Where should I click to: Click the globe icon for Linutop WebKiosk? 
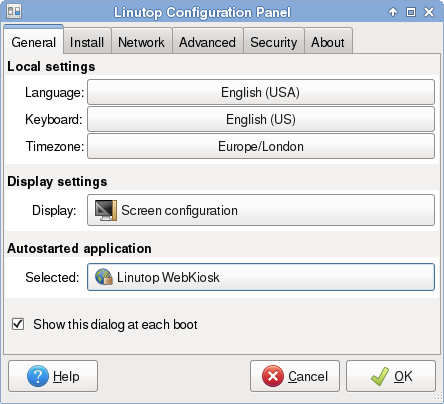click(104, 277)
